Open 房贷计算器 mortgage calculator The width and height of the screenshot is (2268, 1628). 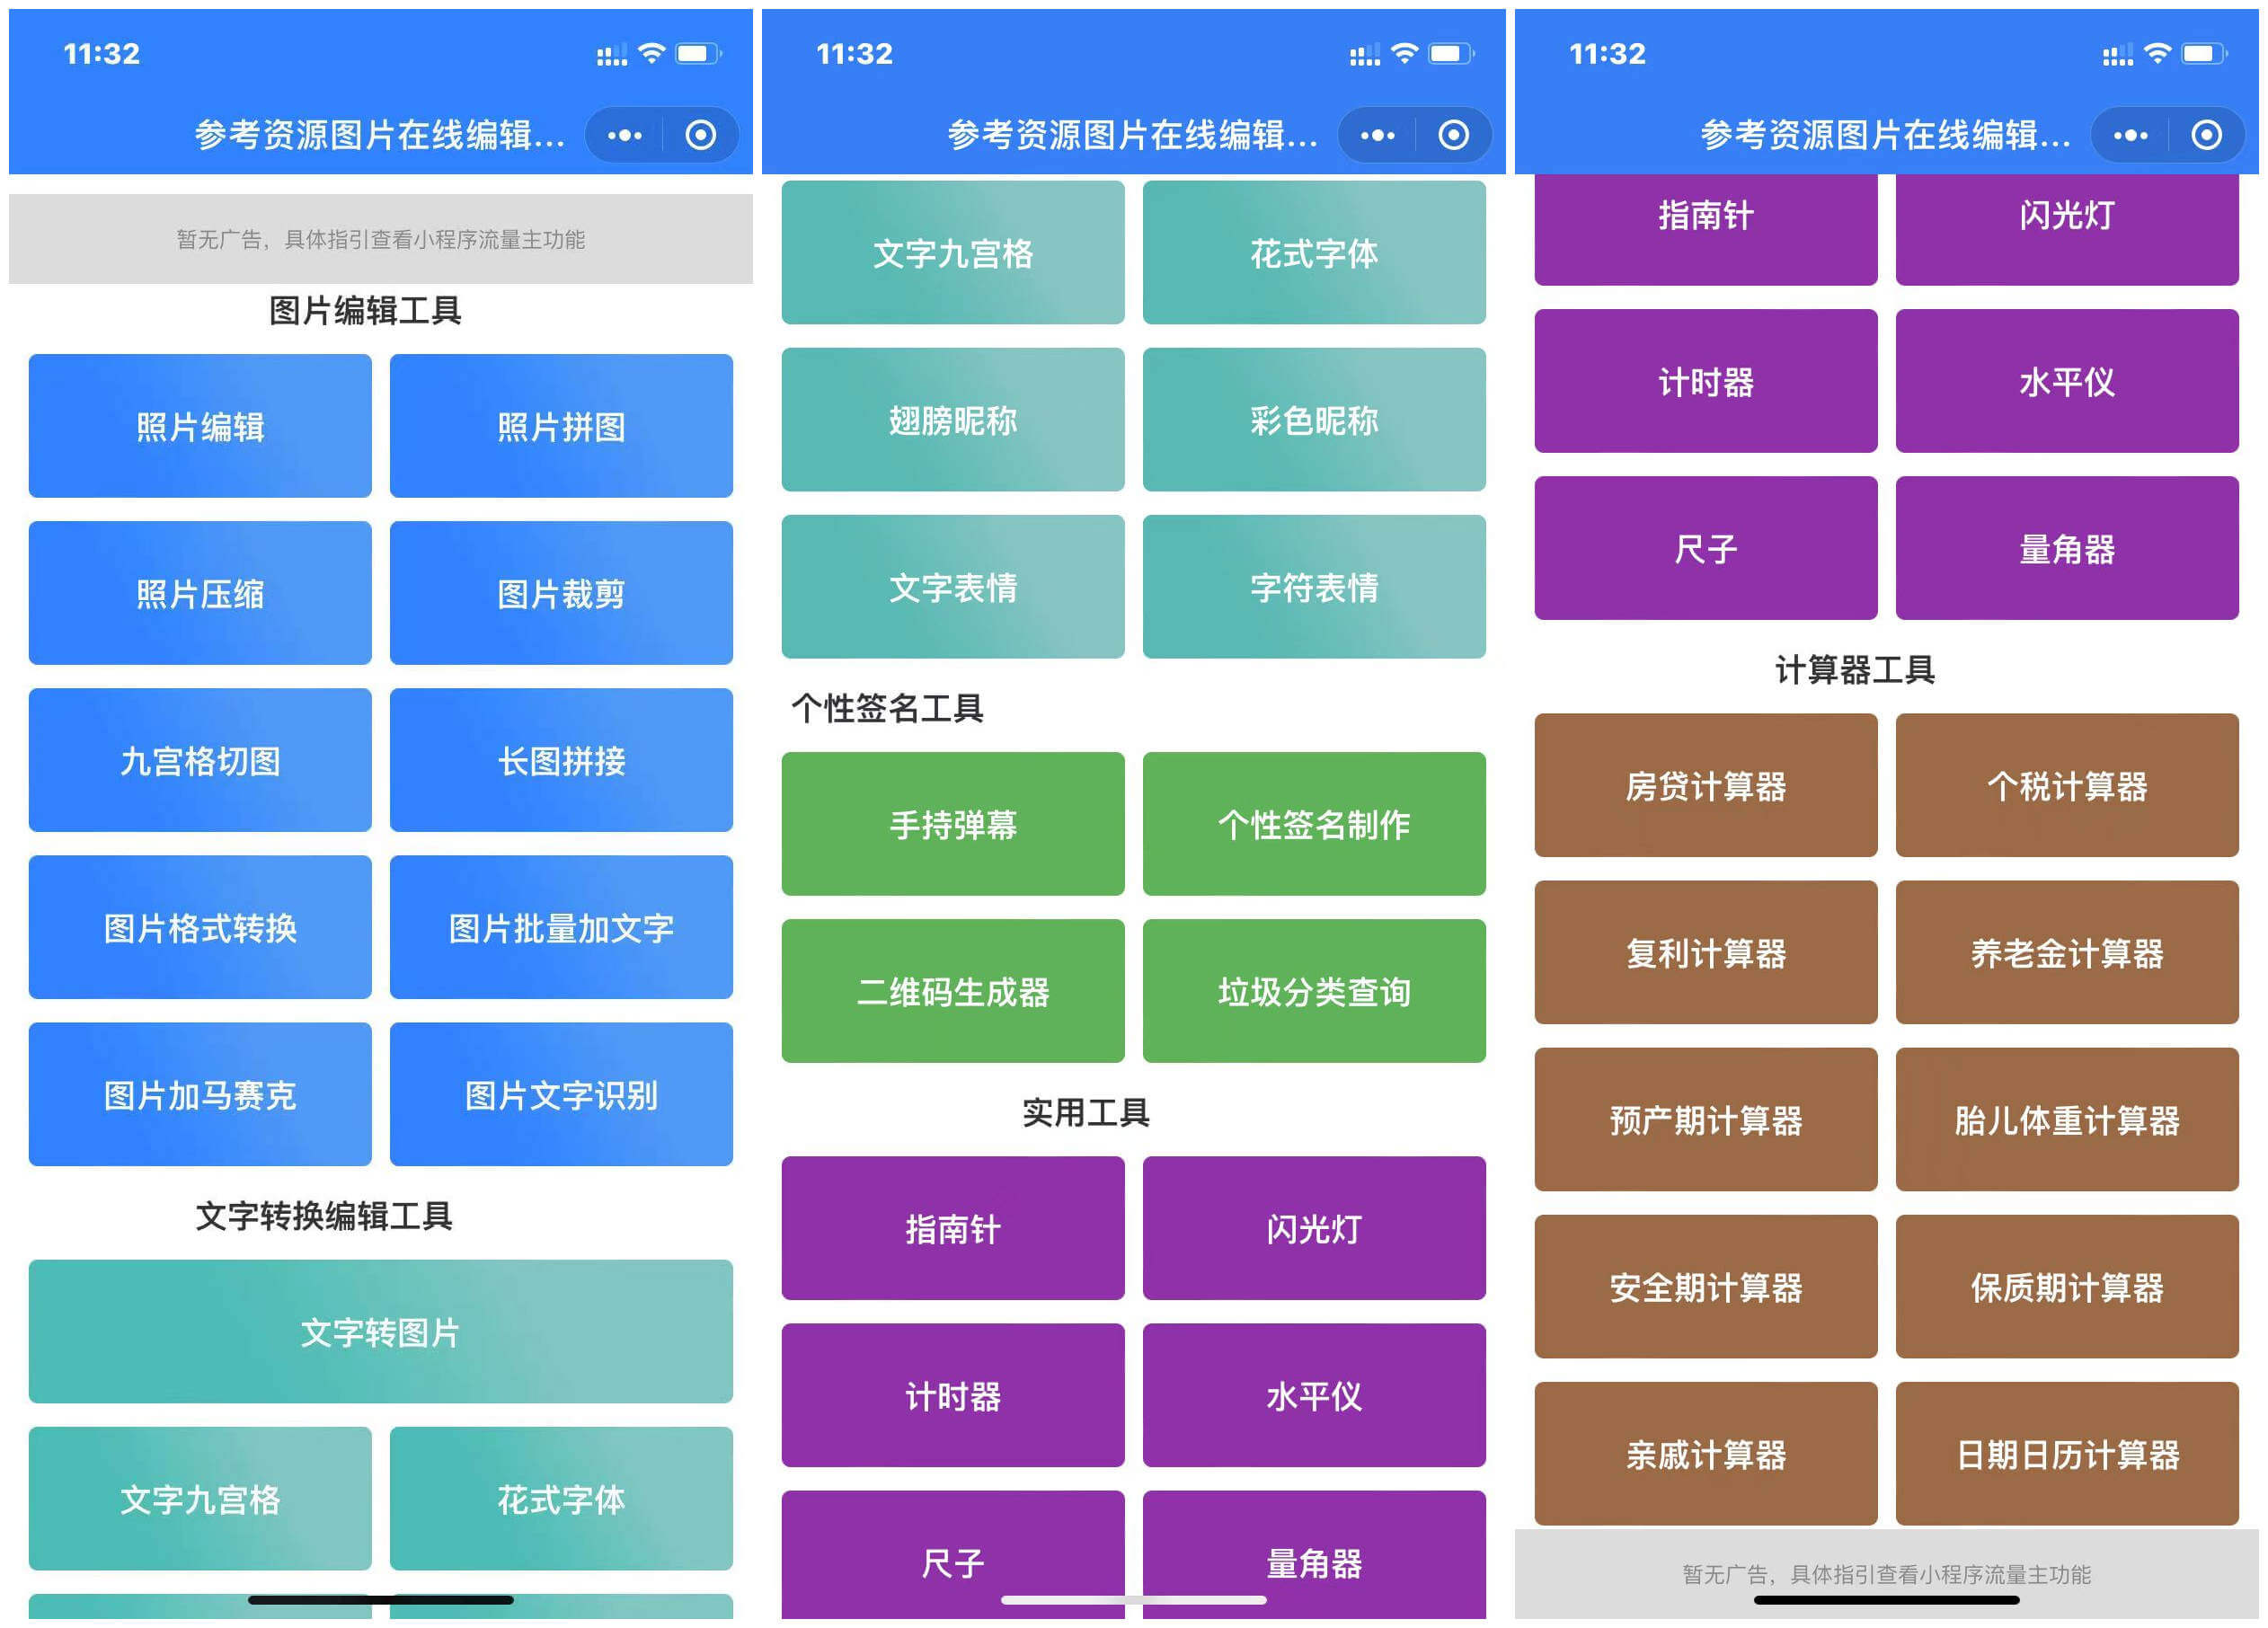click(x=1705, y=786)
